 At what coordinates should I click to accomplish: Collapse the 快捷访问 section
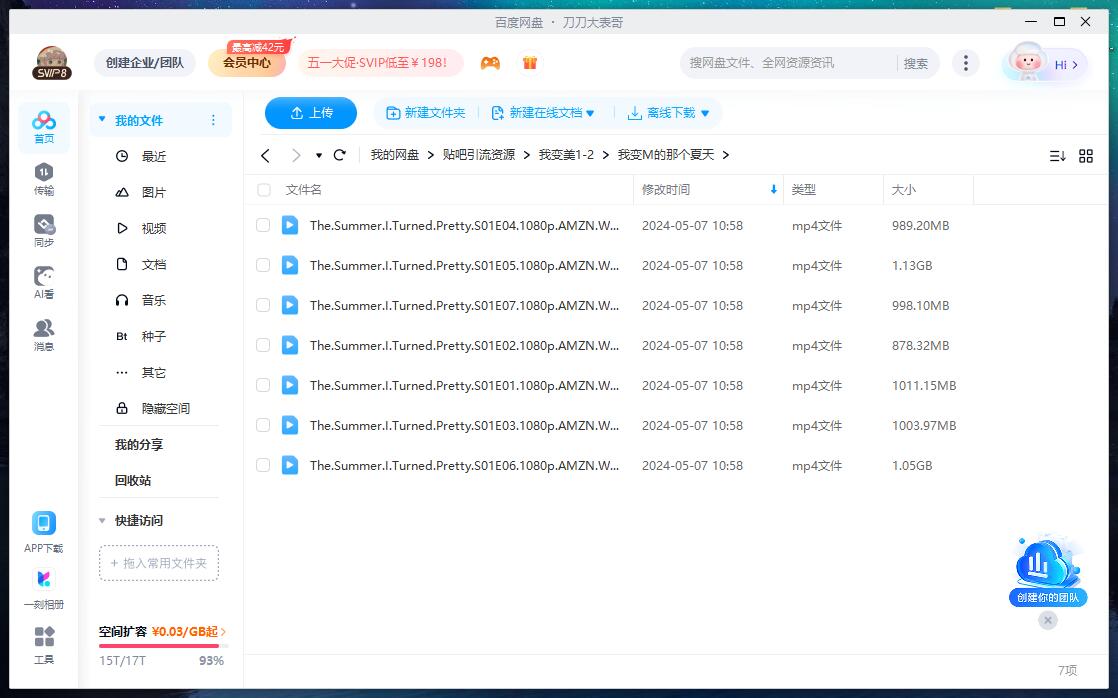click(102, 521)
